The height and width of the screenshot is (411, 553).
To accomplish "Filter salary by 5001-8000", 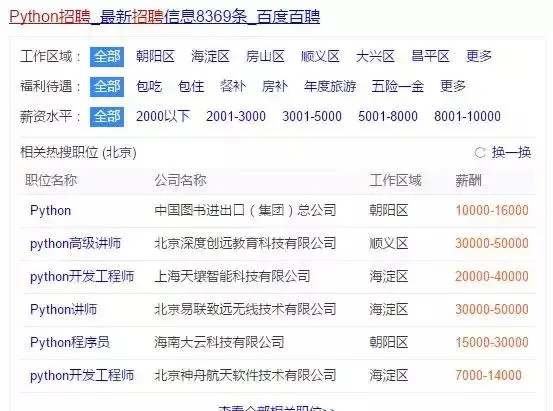I will tap(388, 116).
